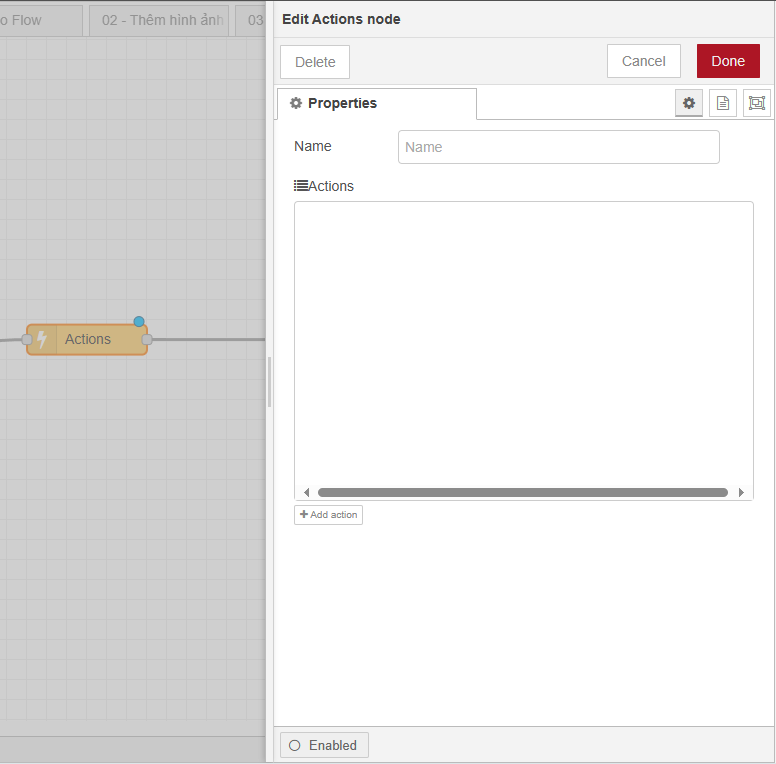
Task: Delete the Actions node
Action: click(315, 62)
